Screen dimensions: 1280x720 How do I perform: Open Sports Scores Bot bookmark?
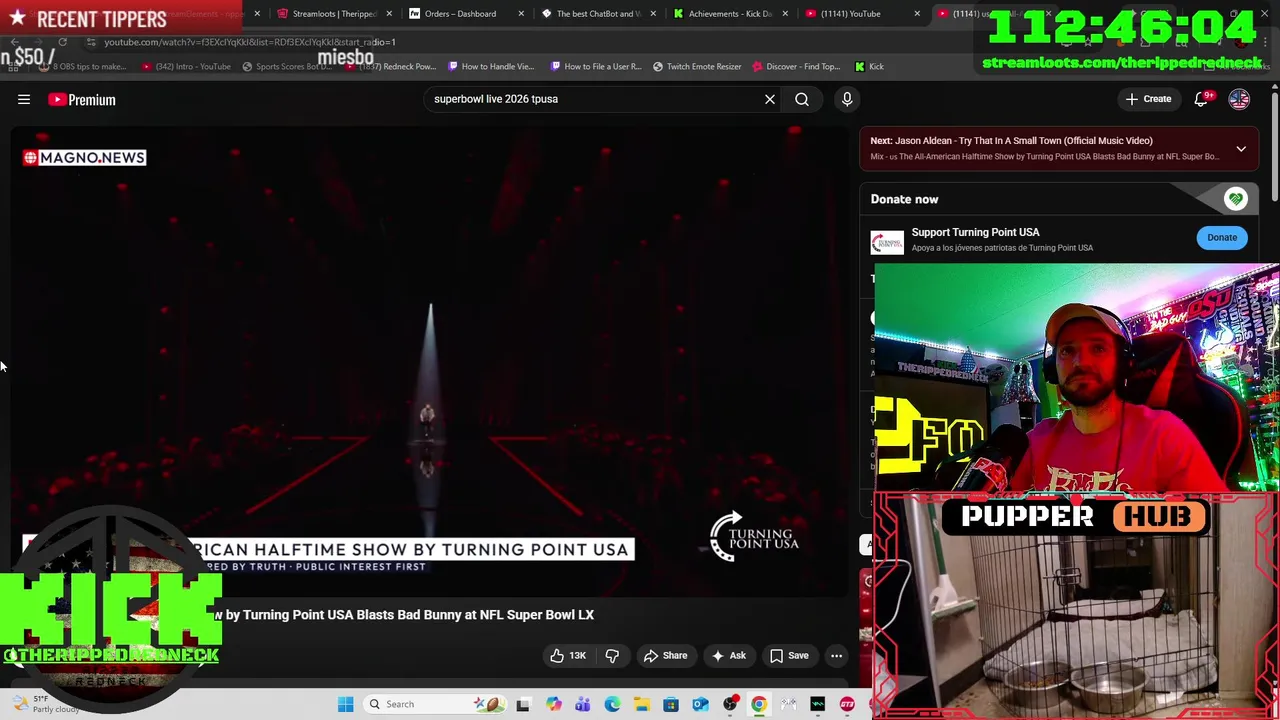(287, 66)
